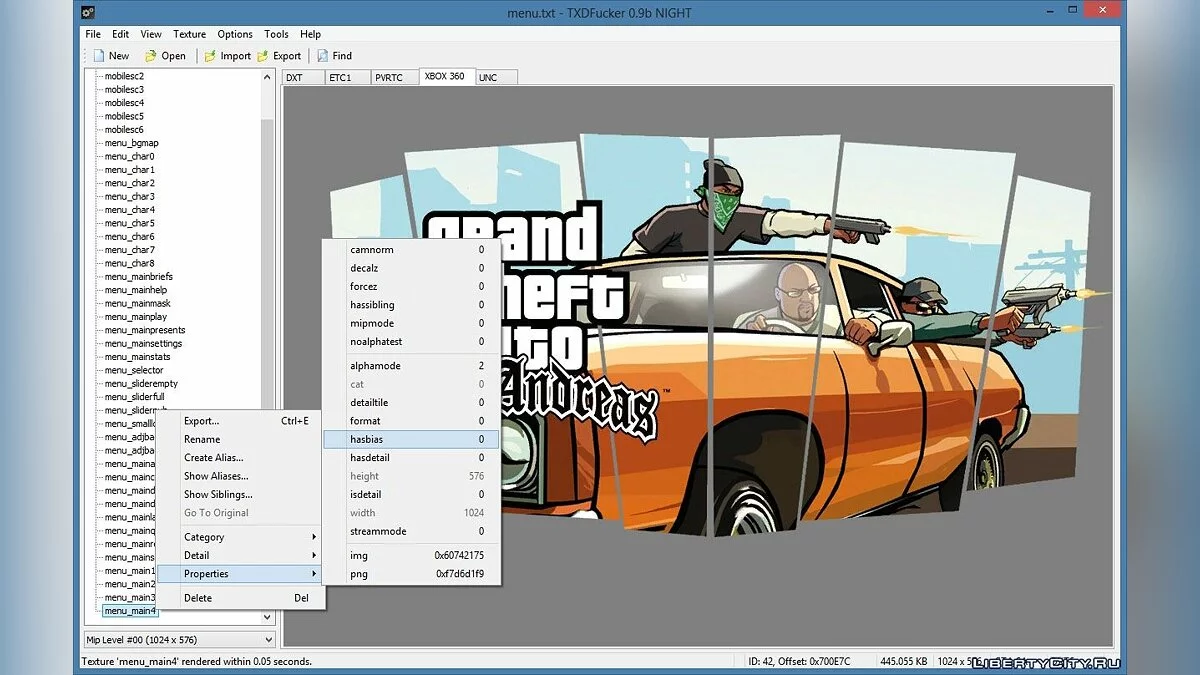Image resolution: width=1200 pixels, height=675 pixels.
Task: Switch to the PVRTC tab
Action: pos(388,78)
